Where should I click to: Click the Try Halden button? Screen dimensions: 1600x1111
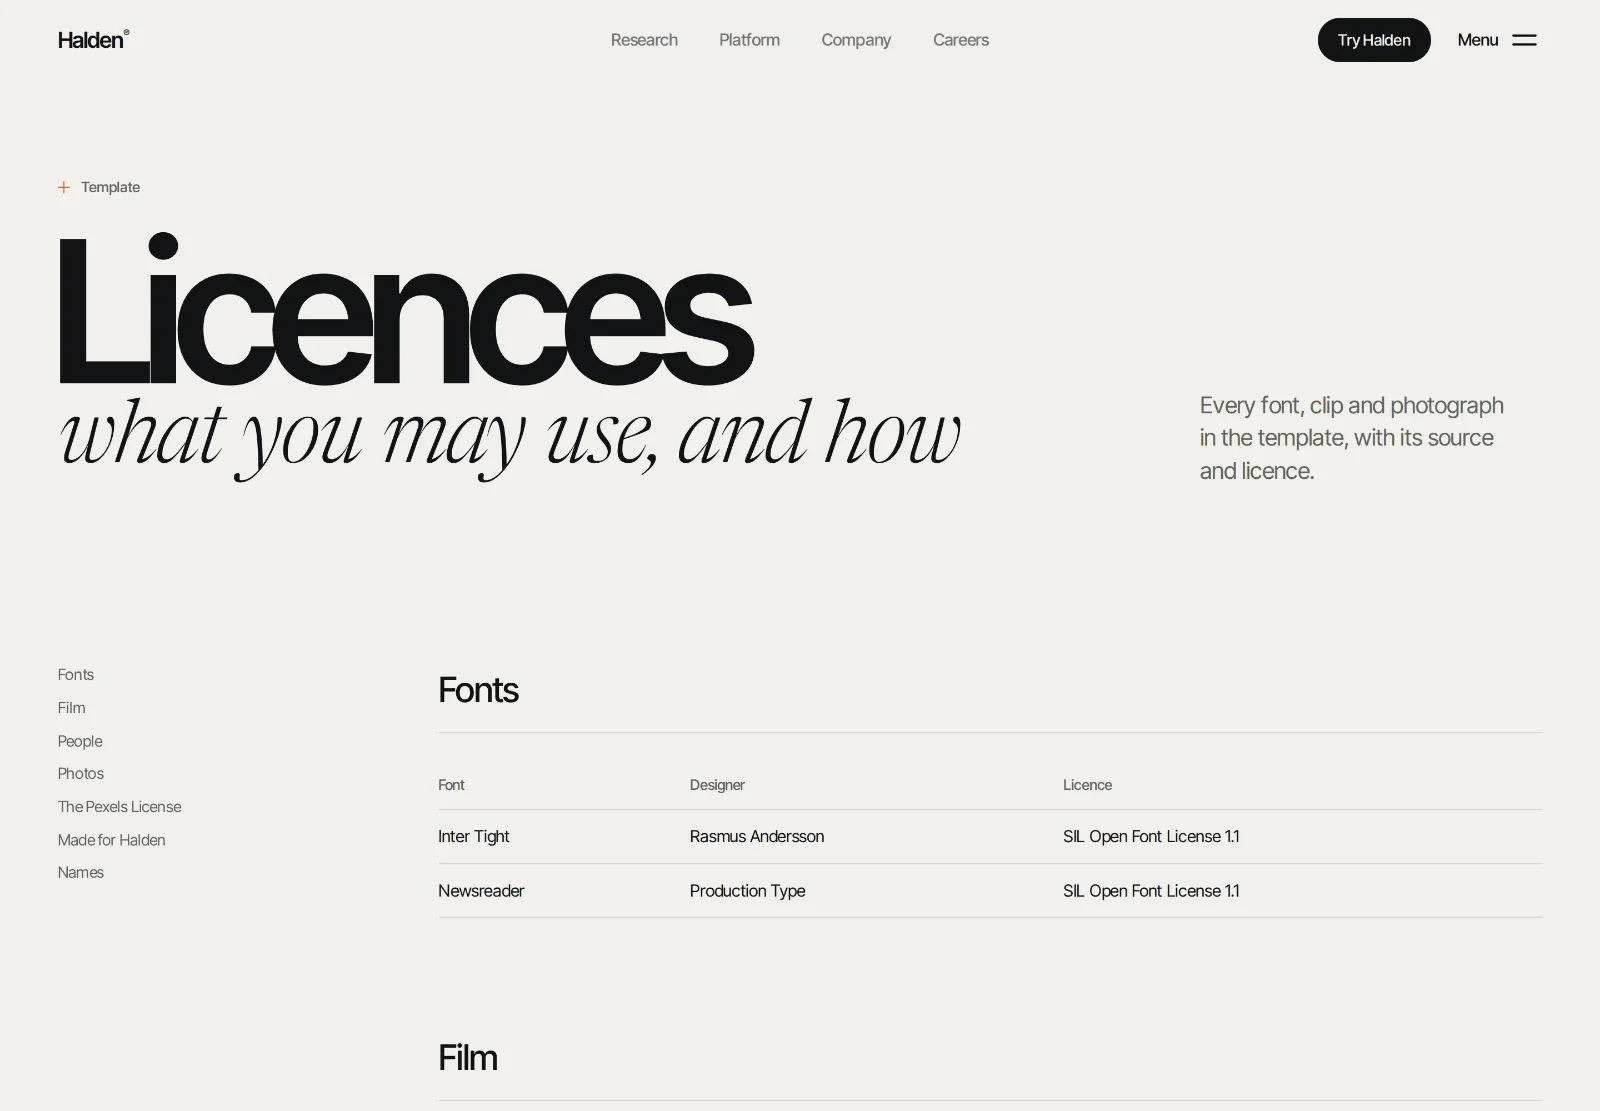tap(1374, 40)
